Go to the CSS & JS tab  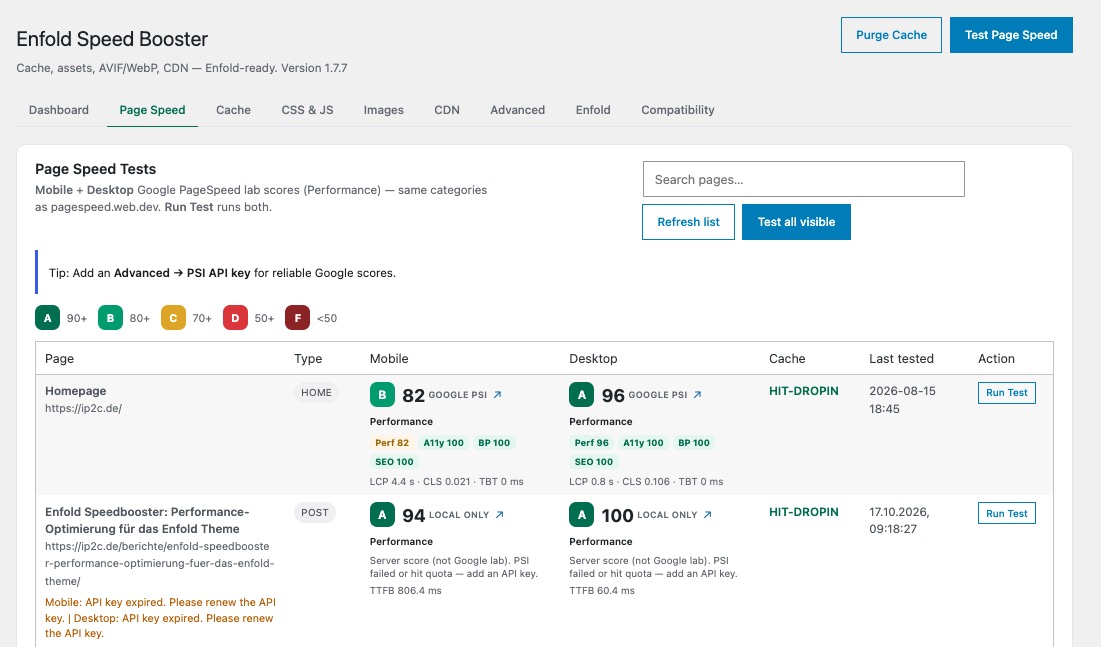point(308,110)
